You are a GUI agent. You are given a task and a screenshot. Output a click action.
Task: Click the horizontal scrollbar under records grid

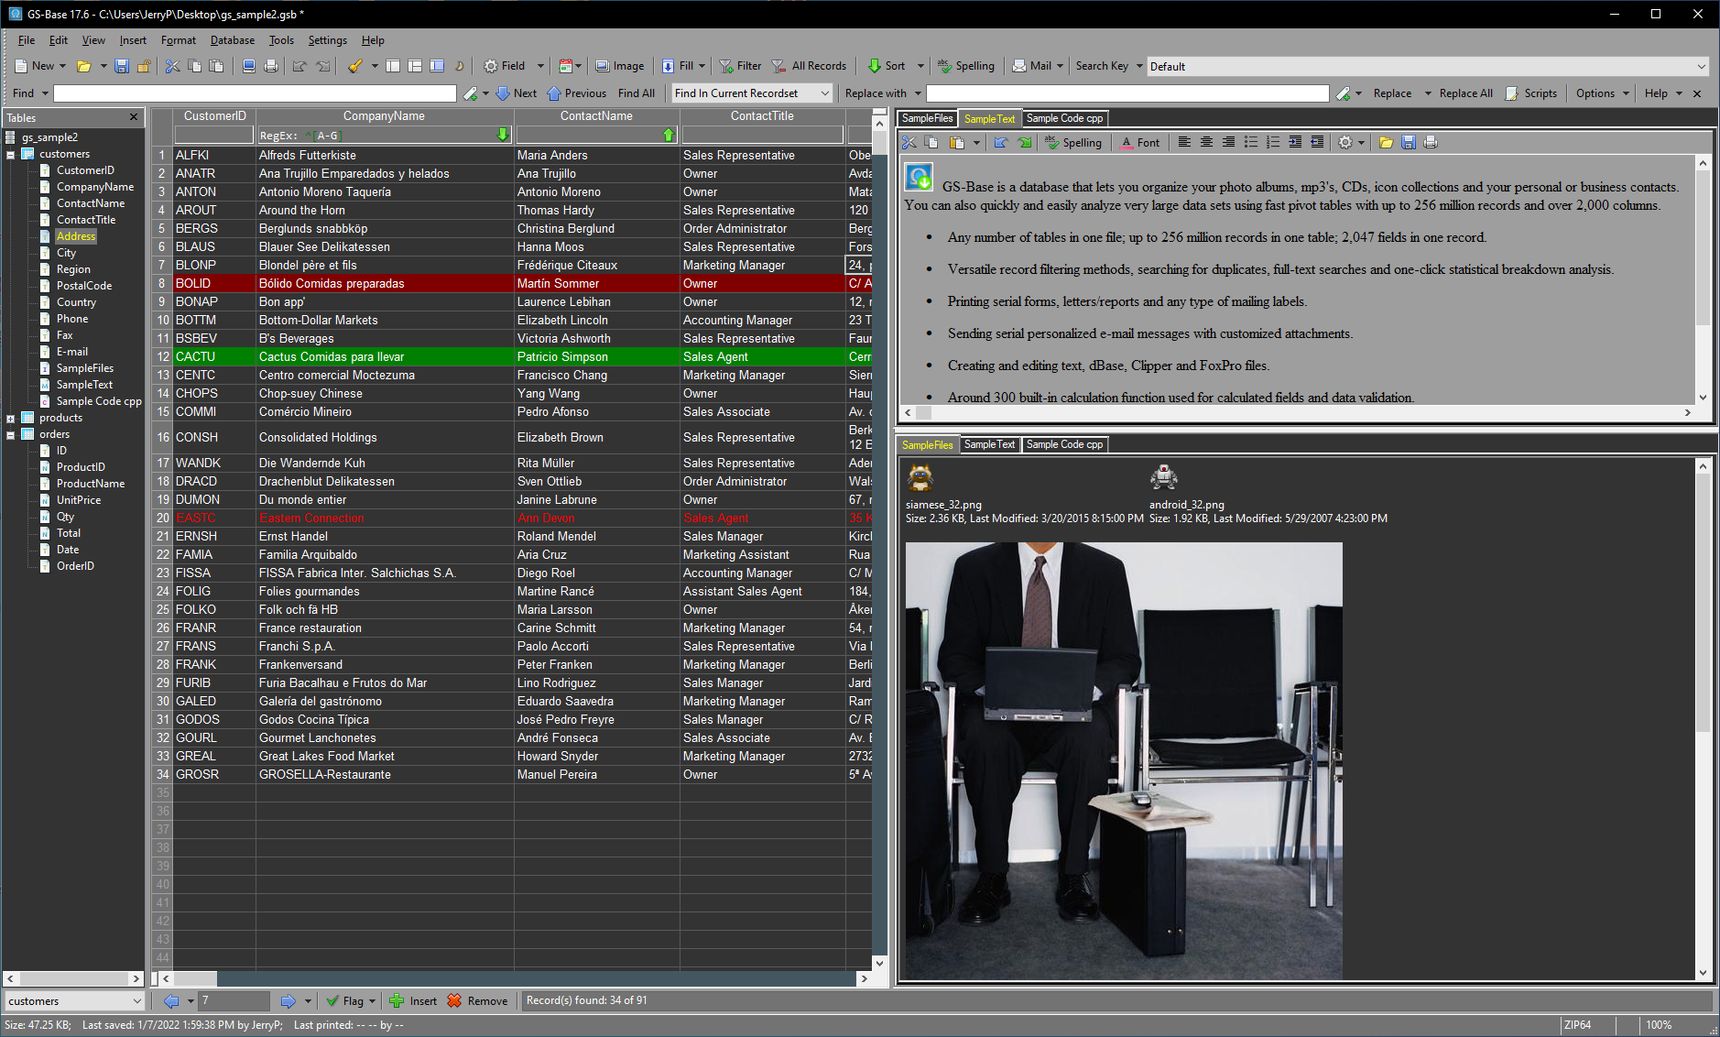[x=516, y=979]
